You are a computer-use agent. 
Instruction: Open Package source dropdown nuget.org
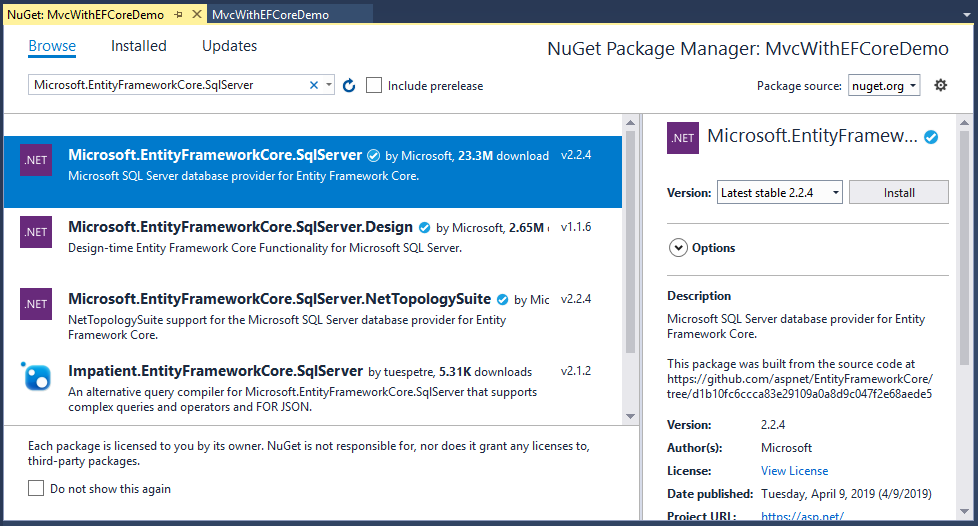pyautogui.click(x=884, y=85)
